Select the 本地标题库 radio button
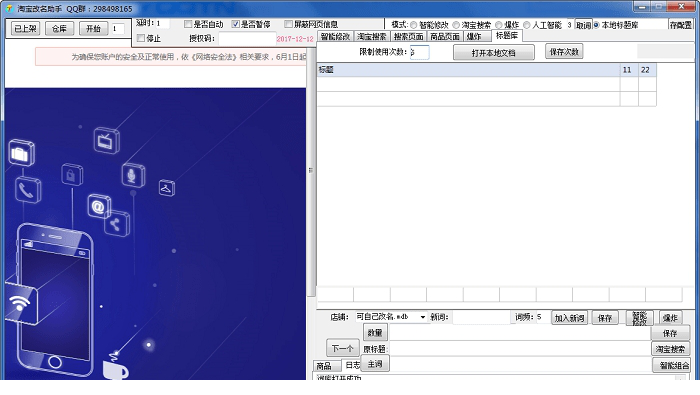 (x=596, y=25)
